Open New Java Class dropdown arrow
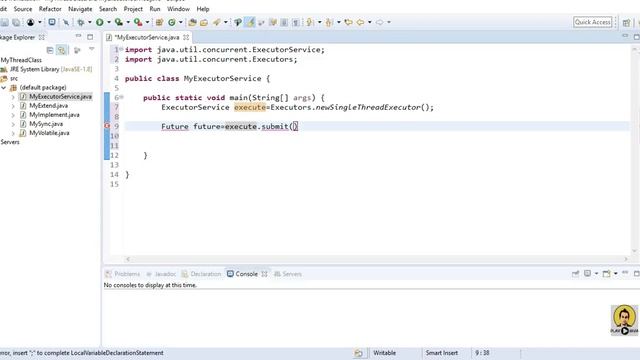The image size is (640, 360). 180,22
